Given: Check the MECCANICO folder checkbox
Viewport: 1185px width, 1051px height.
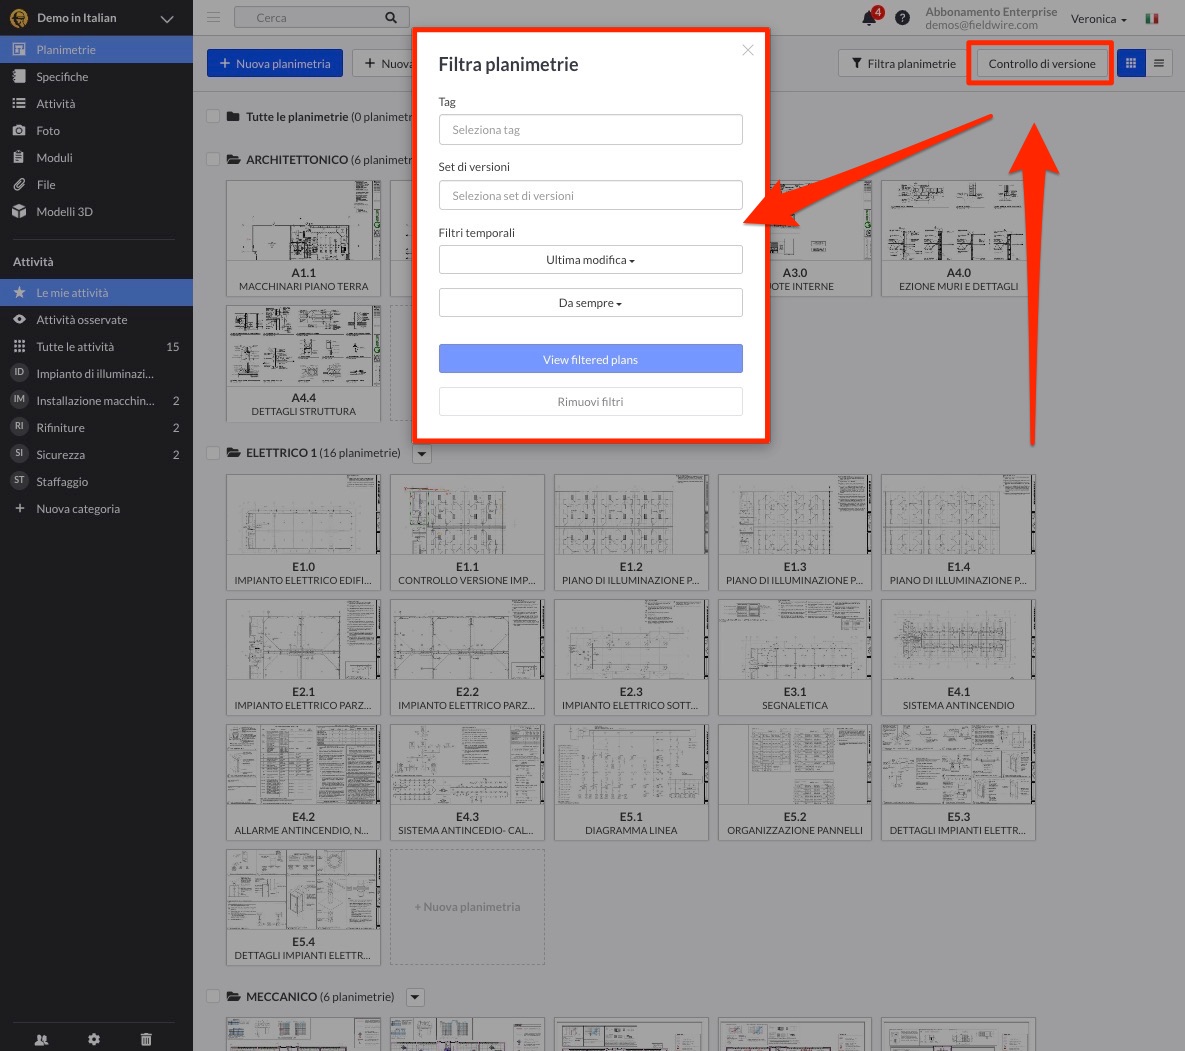Looking at the screenshot, I should 213,997.
